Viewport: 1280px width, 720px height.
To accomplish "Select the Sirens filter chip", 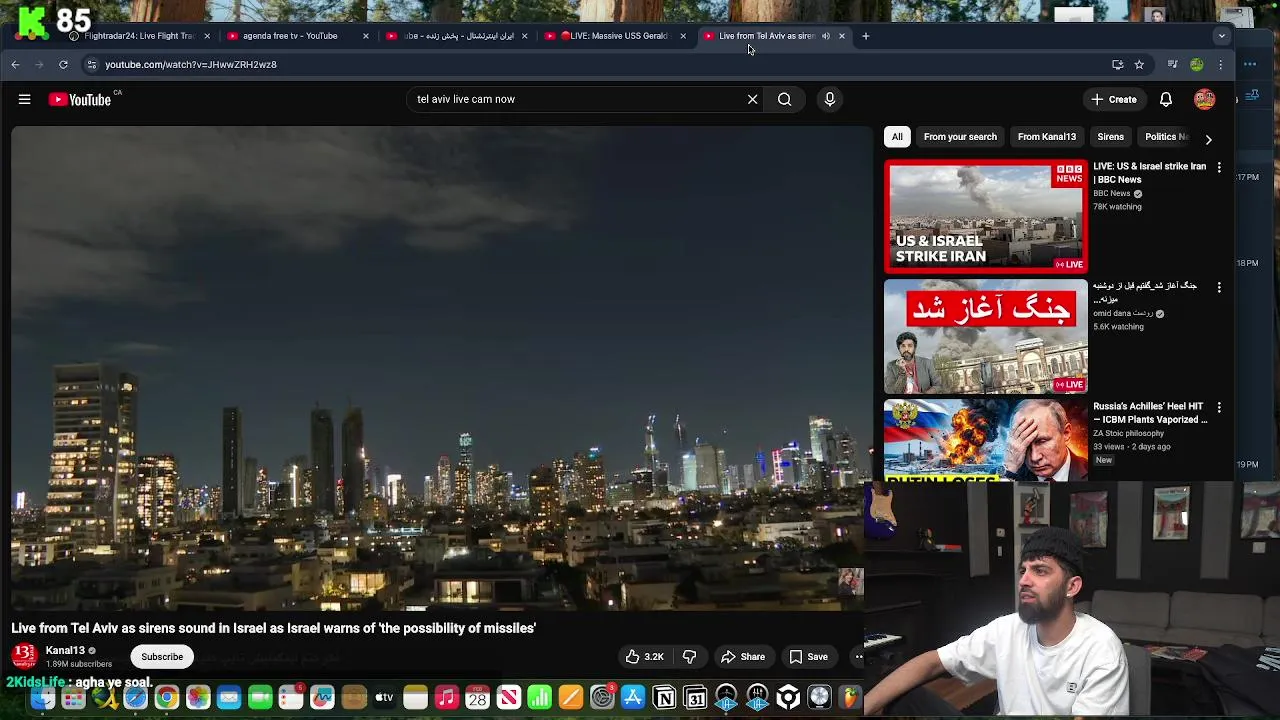I will pos(1111,137).
